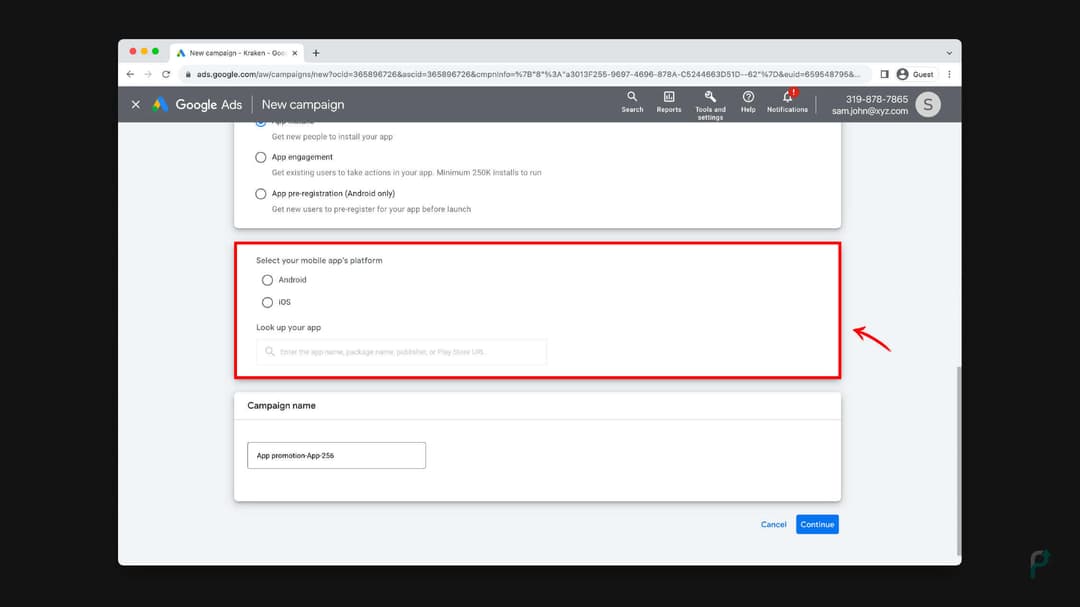Open Notifications with the alert badge
This screenshot has height=607, width=1080.
click(x=787, y=103)
